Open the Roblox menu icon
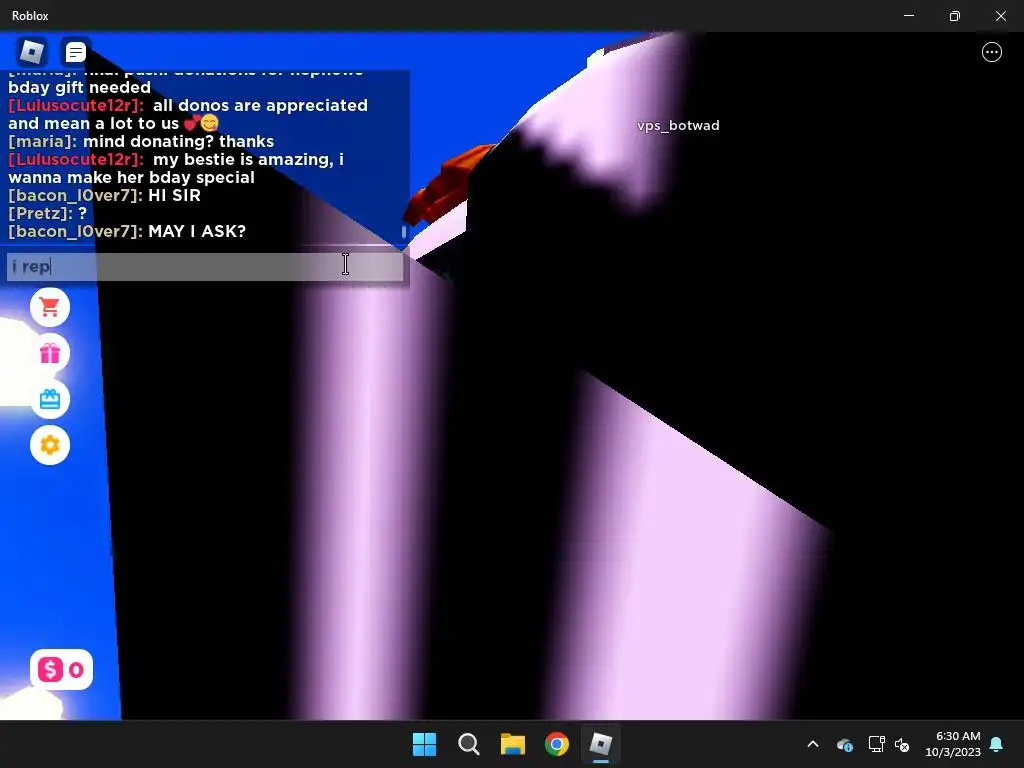The width and height of the screenshot is (1024, 768). (31, 52)
